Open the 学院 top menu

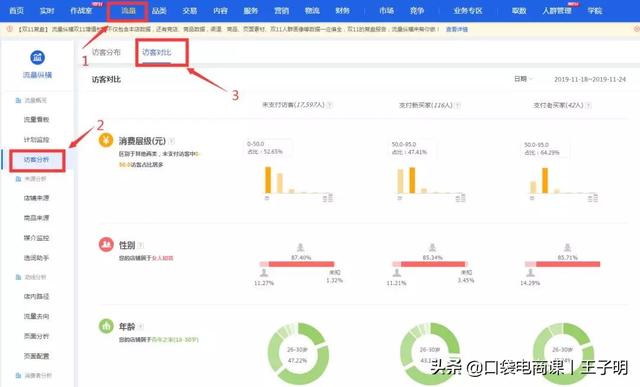[595, 11]
